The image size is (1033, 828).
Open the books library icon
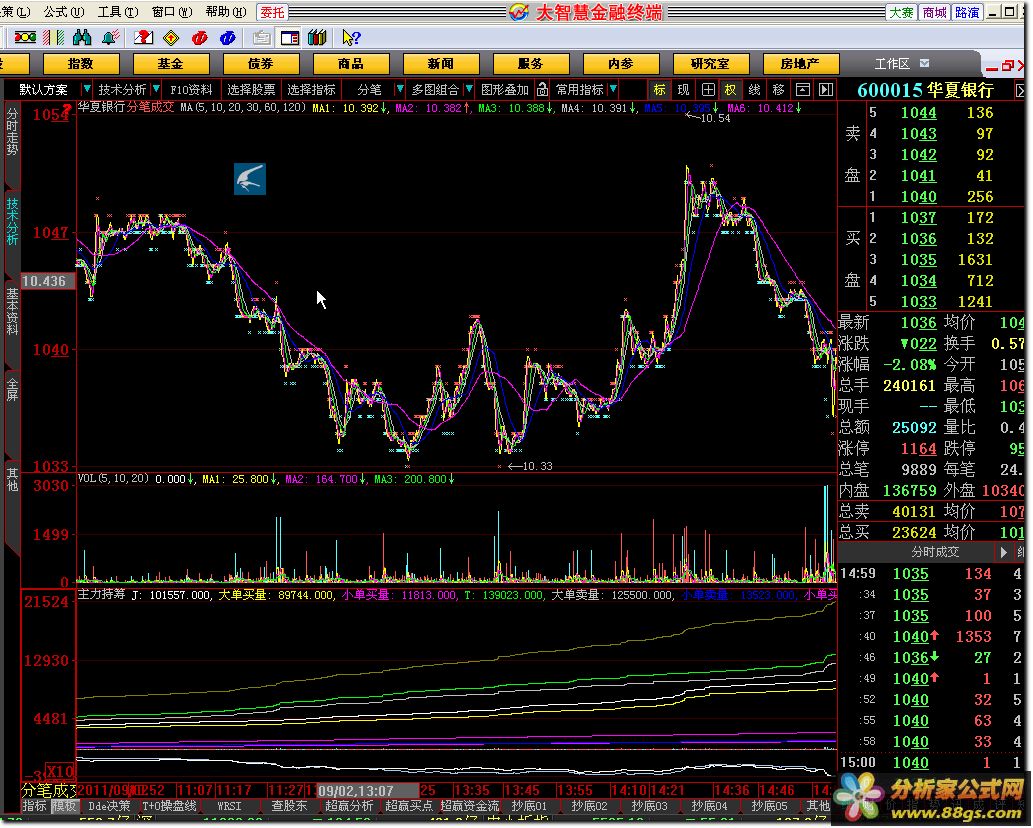coord(317,38)
